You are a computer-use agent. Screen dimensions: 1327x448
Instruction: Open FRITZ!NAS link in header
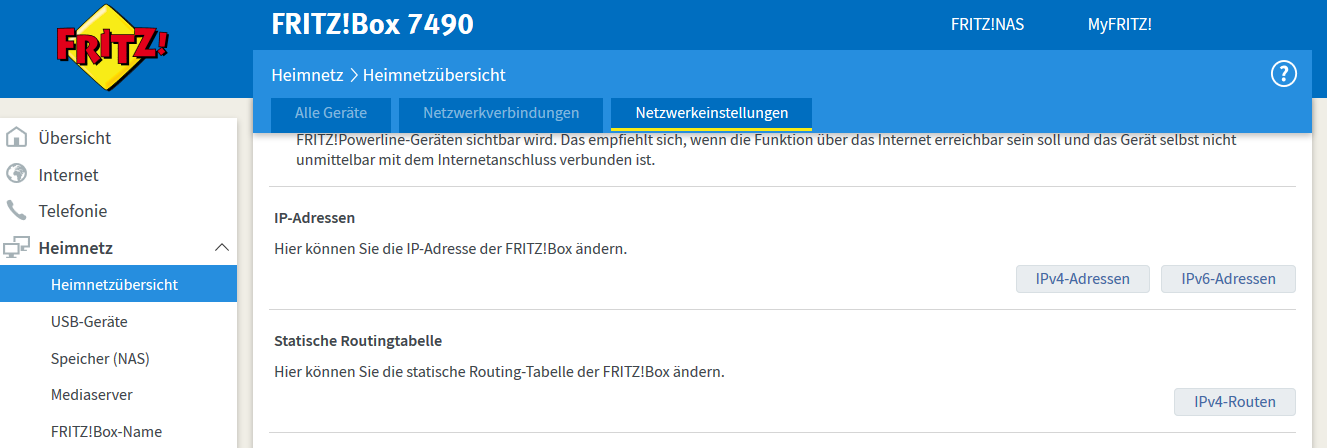pos(987,25)
